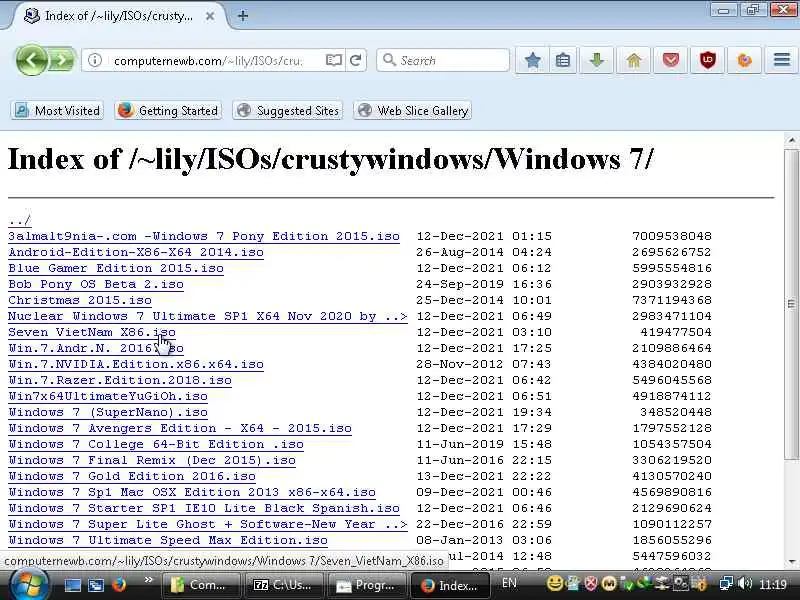The image size is (800, 600).
Task: Click scrollbar up arrow
Action: click(x=791, y=140)
